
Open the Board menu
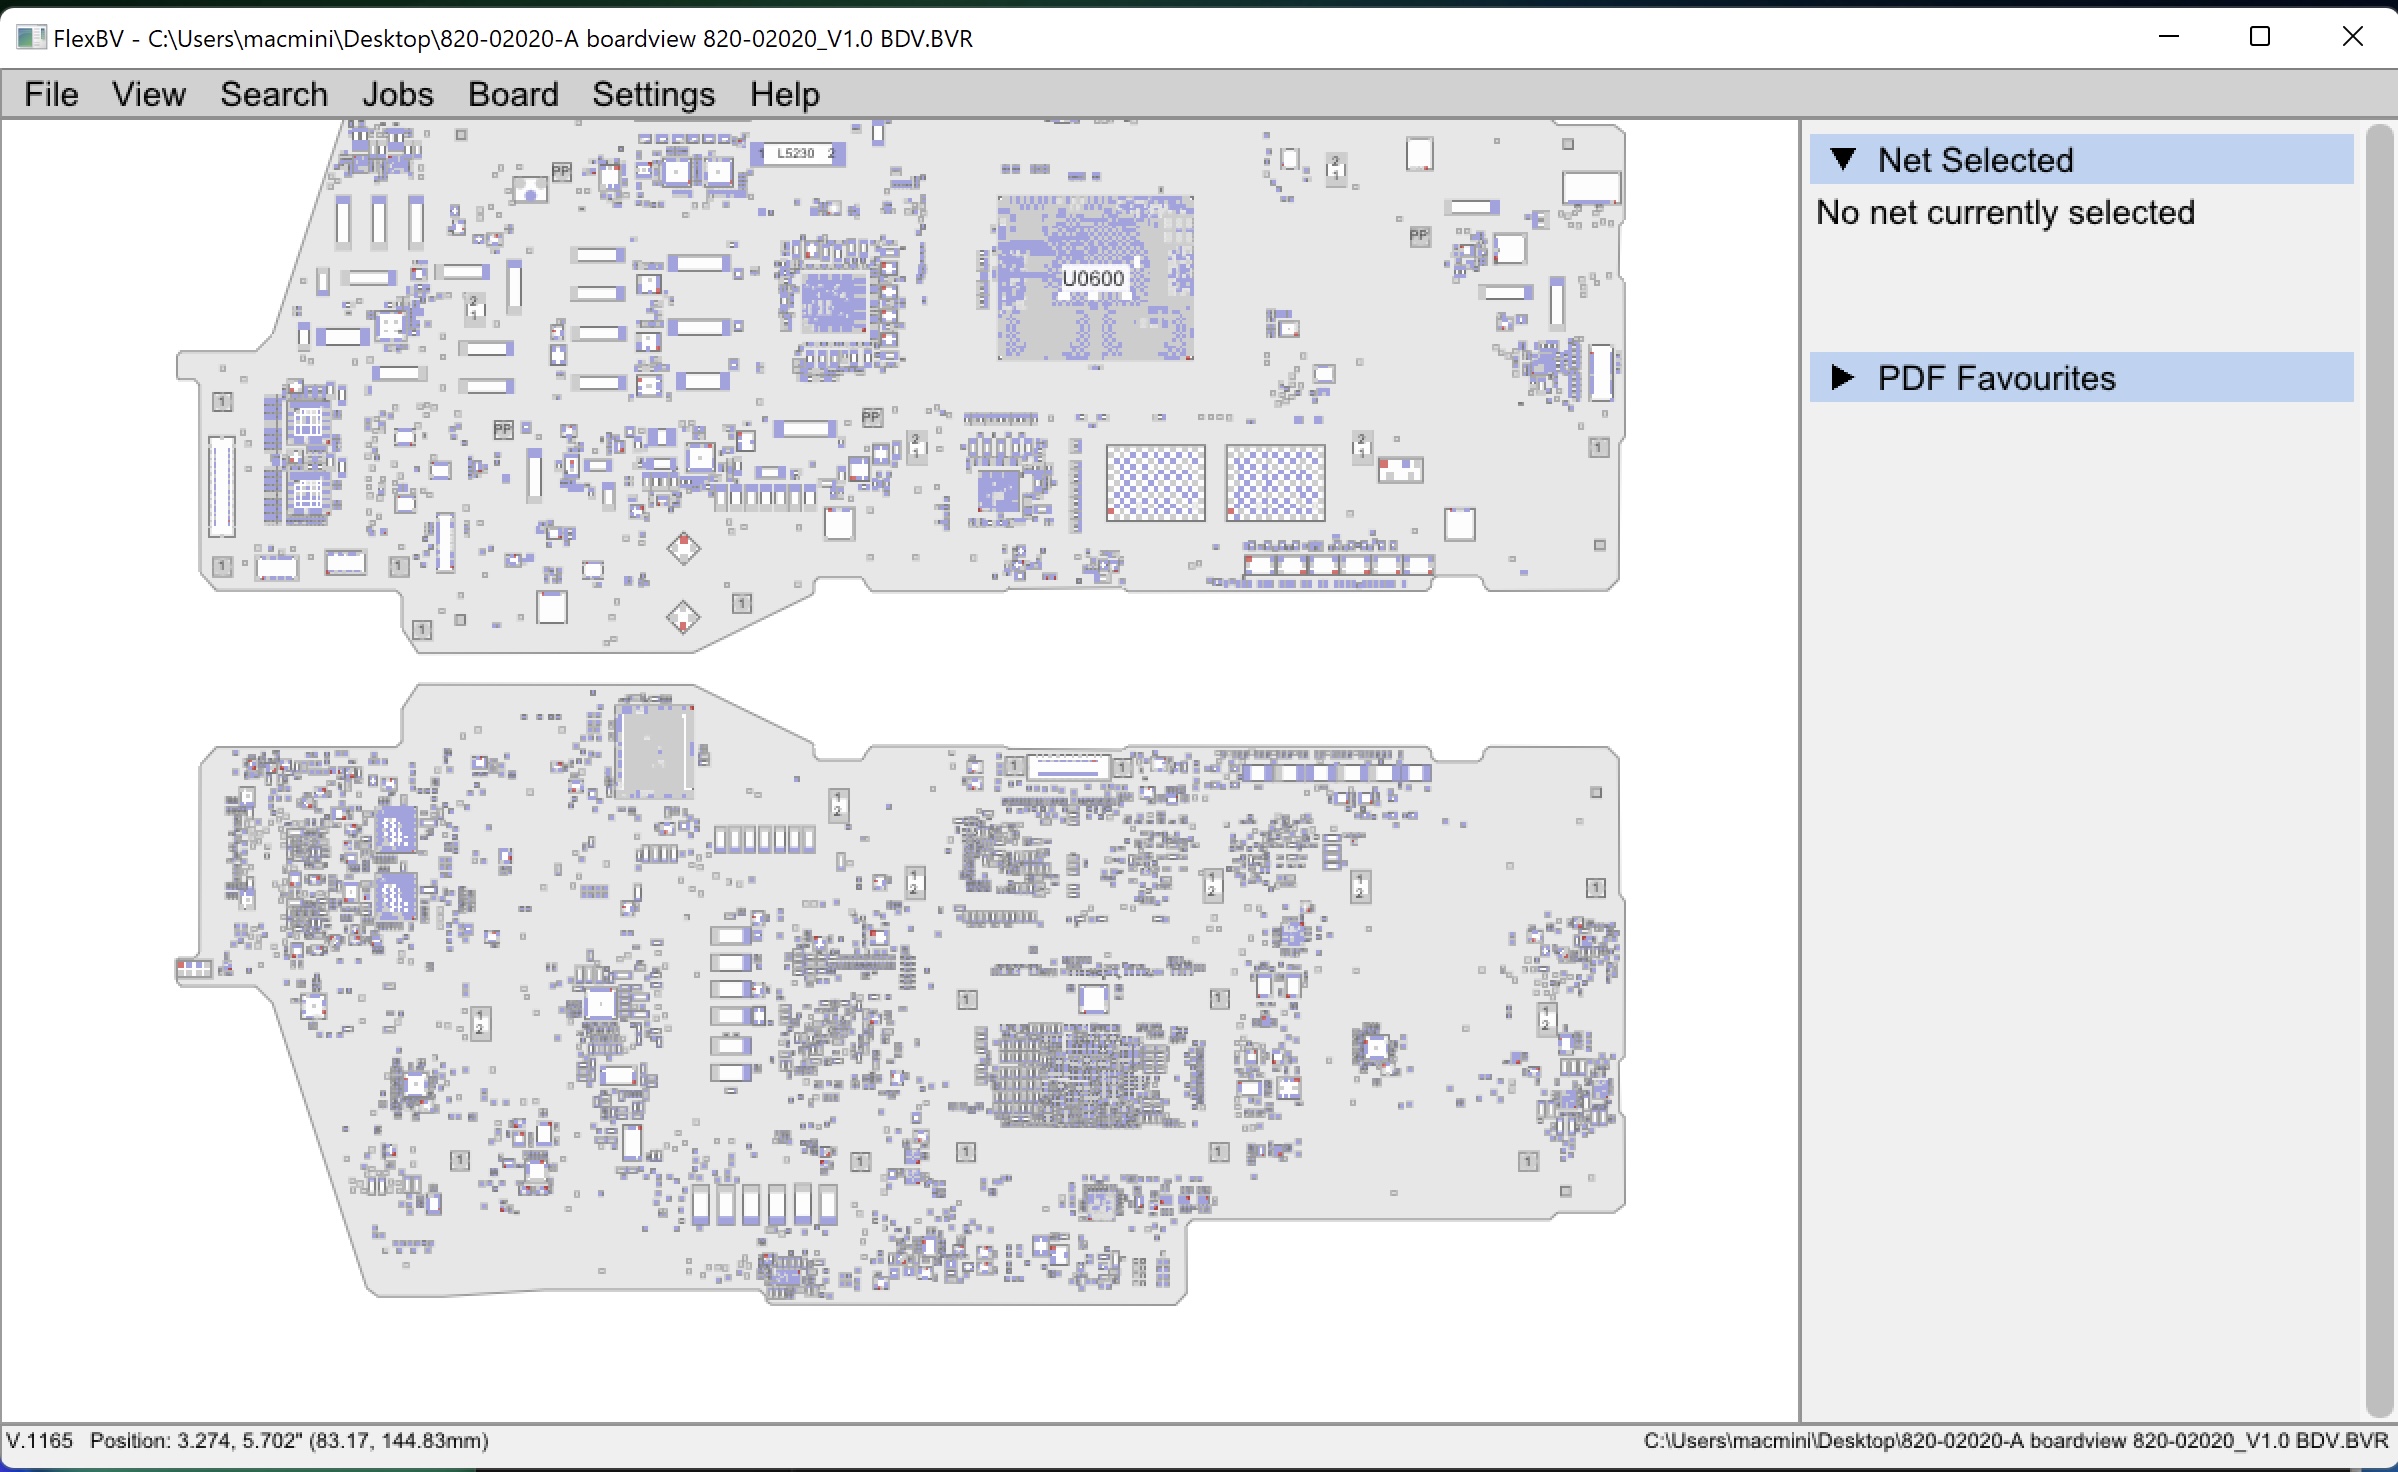coord(513,94)
